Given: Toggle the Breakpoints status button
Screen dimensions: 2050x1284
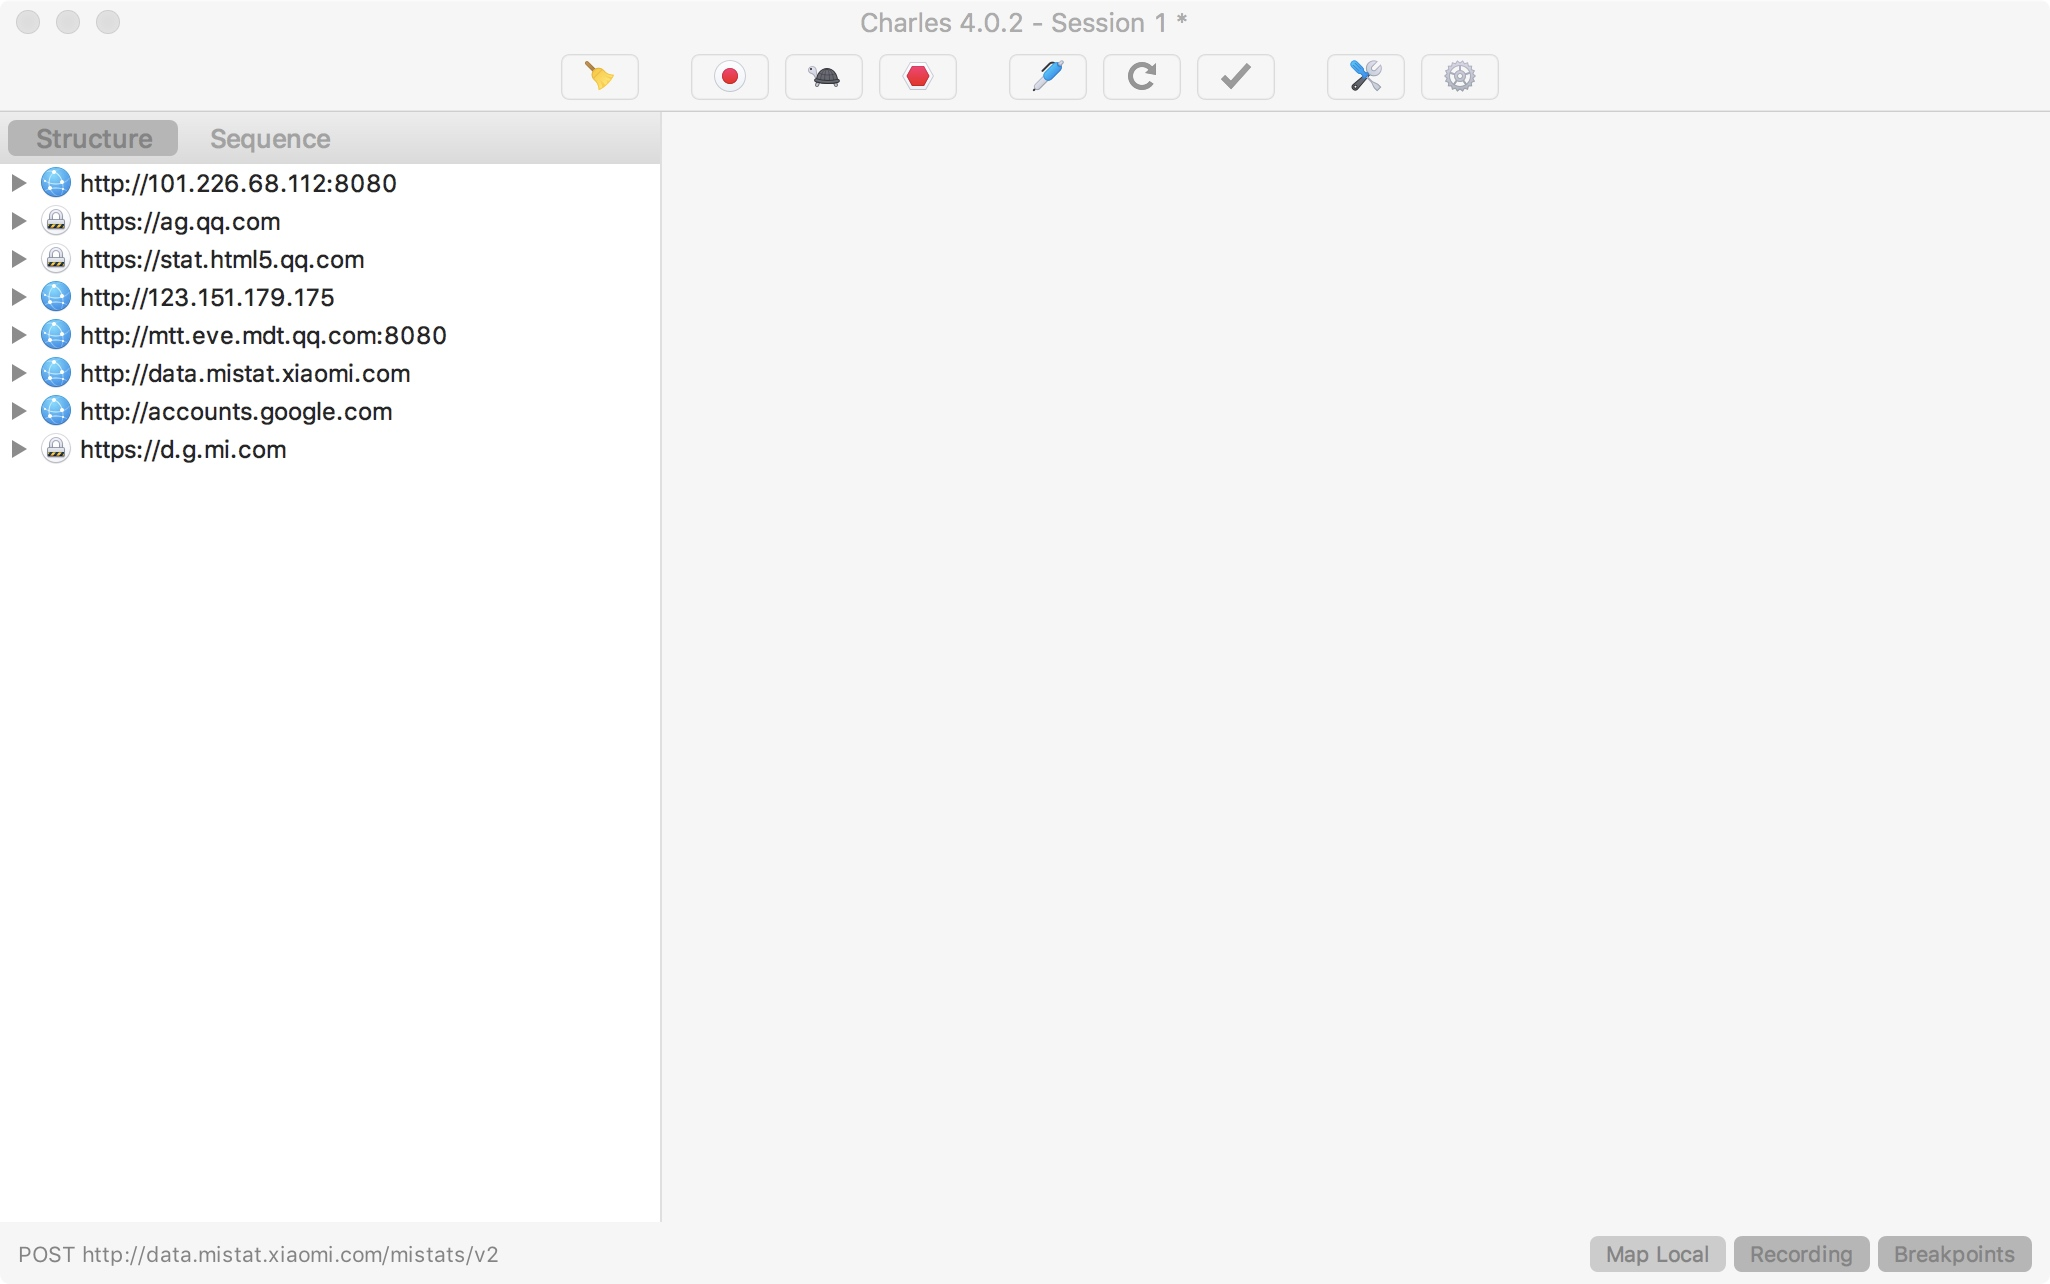Looking at the screenshot, I should (1953, 1254).
